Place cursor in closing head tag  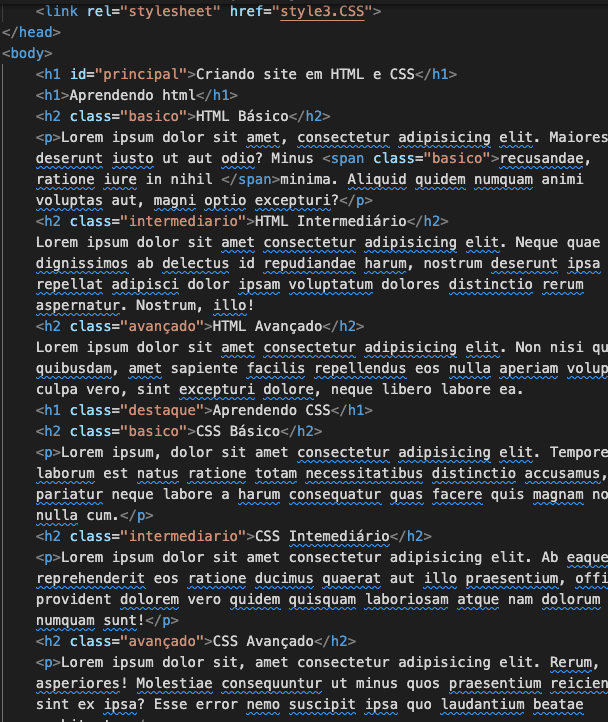[31, 32]
